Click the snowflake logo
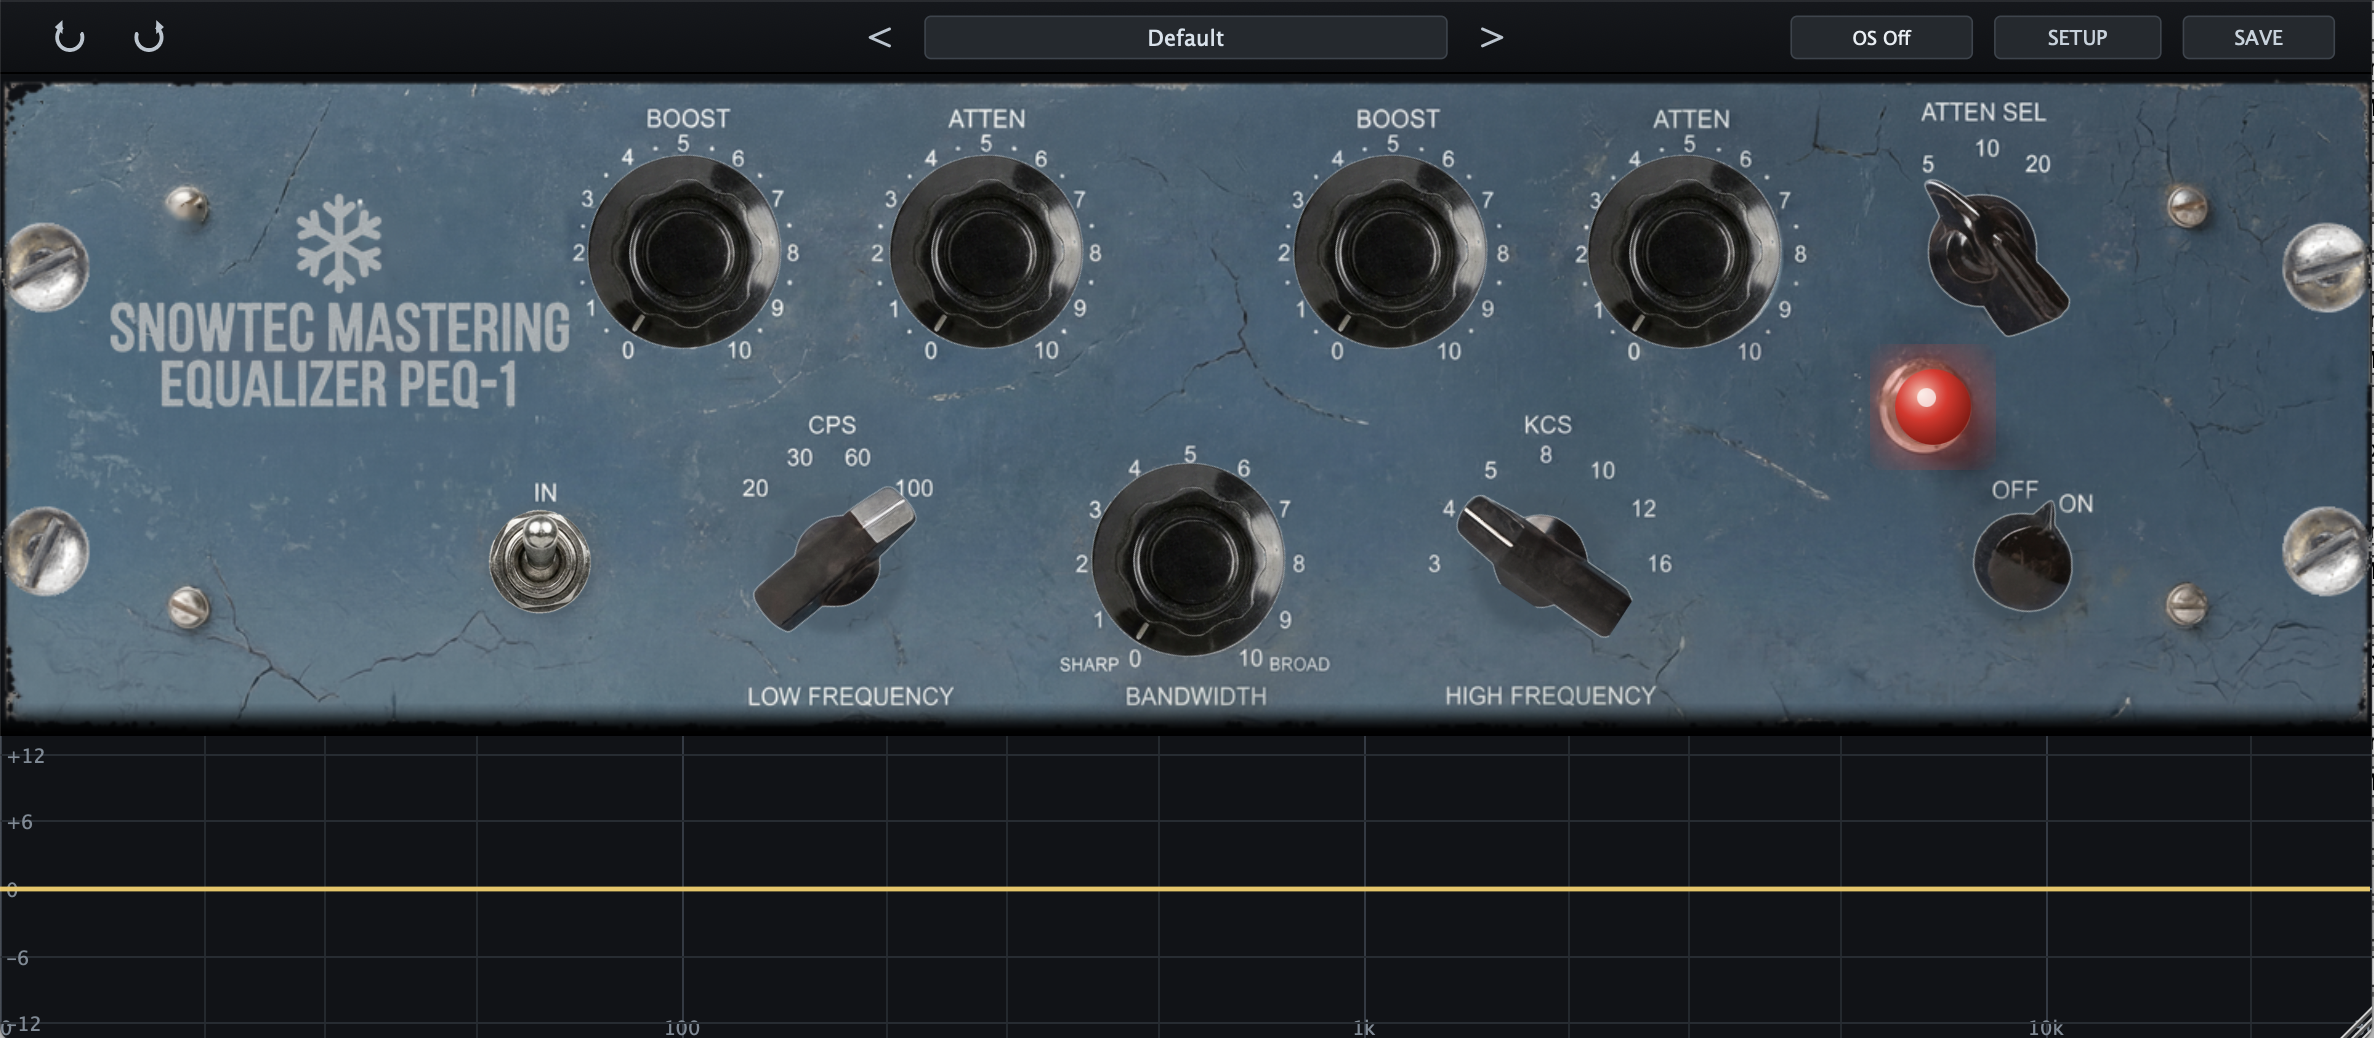 click(x=339, y=243)
